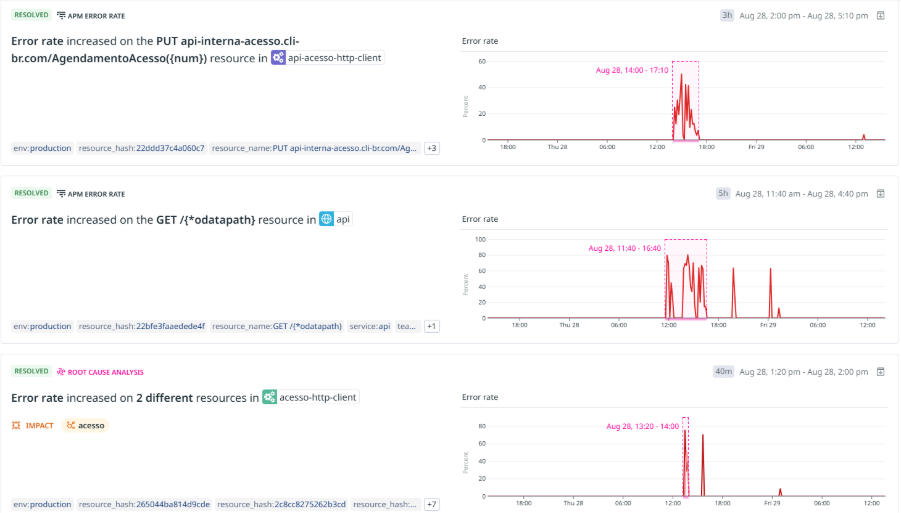The width and height of the screenshot is (901, 513).
Task: Click the orange Impact icon
Action: (x=16, y=425)
